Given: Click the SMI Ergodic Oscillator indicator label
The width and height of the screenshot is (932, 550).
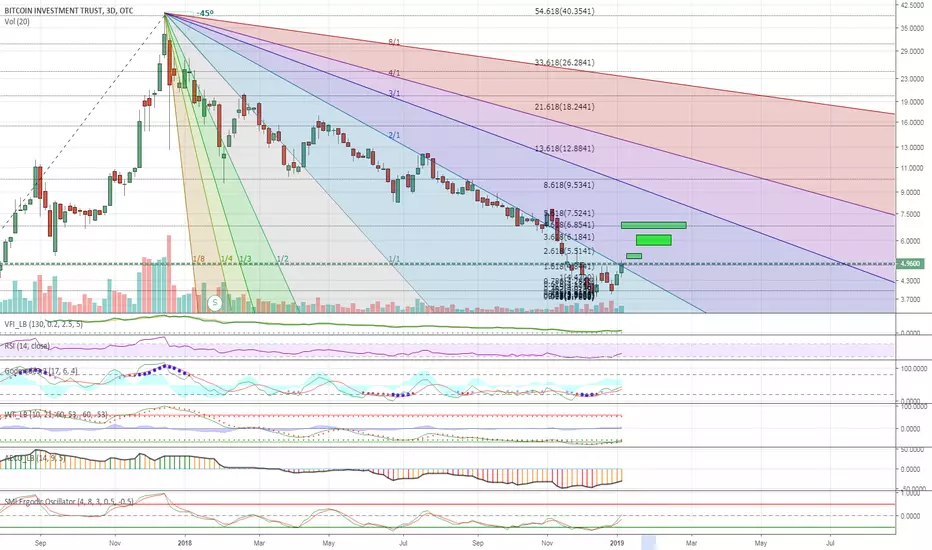Looking at the screenshot, I should click(x=69, y=502).
